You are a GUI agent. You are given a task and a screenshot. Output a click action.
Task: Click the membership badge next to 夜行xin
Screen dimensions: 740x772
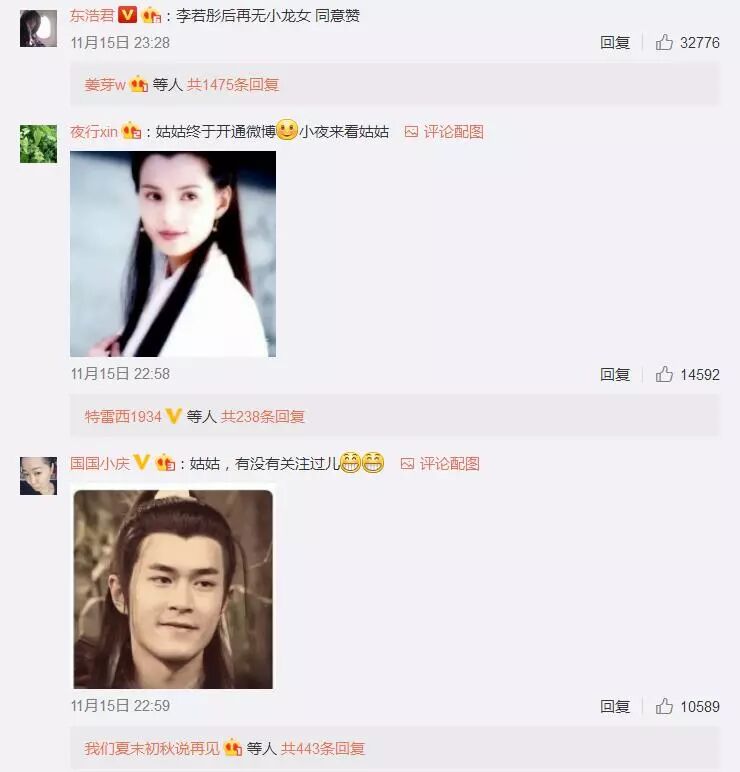(x=131, y=131)
